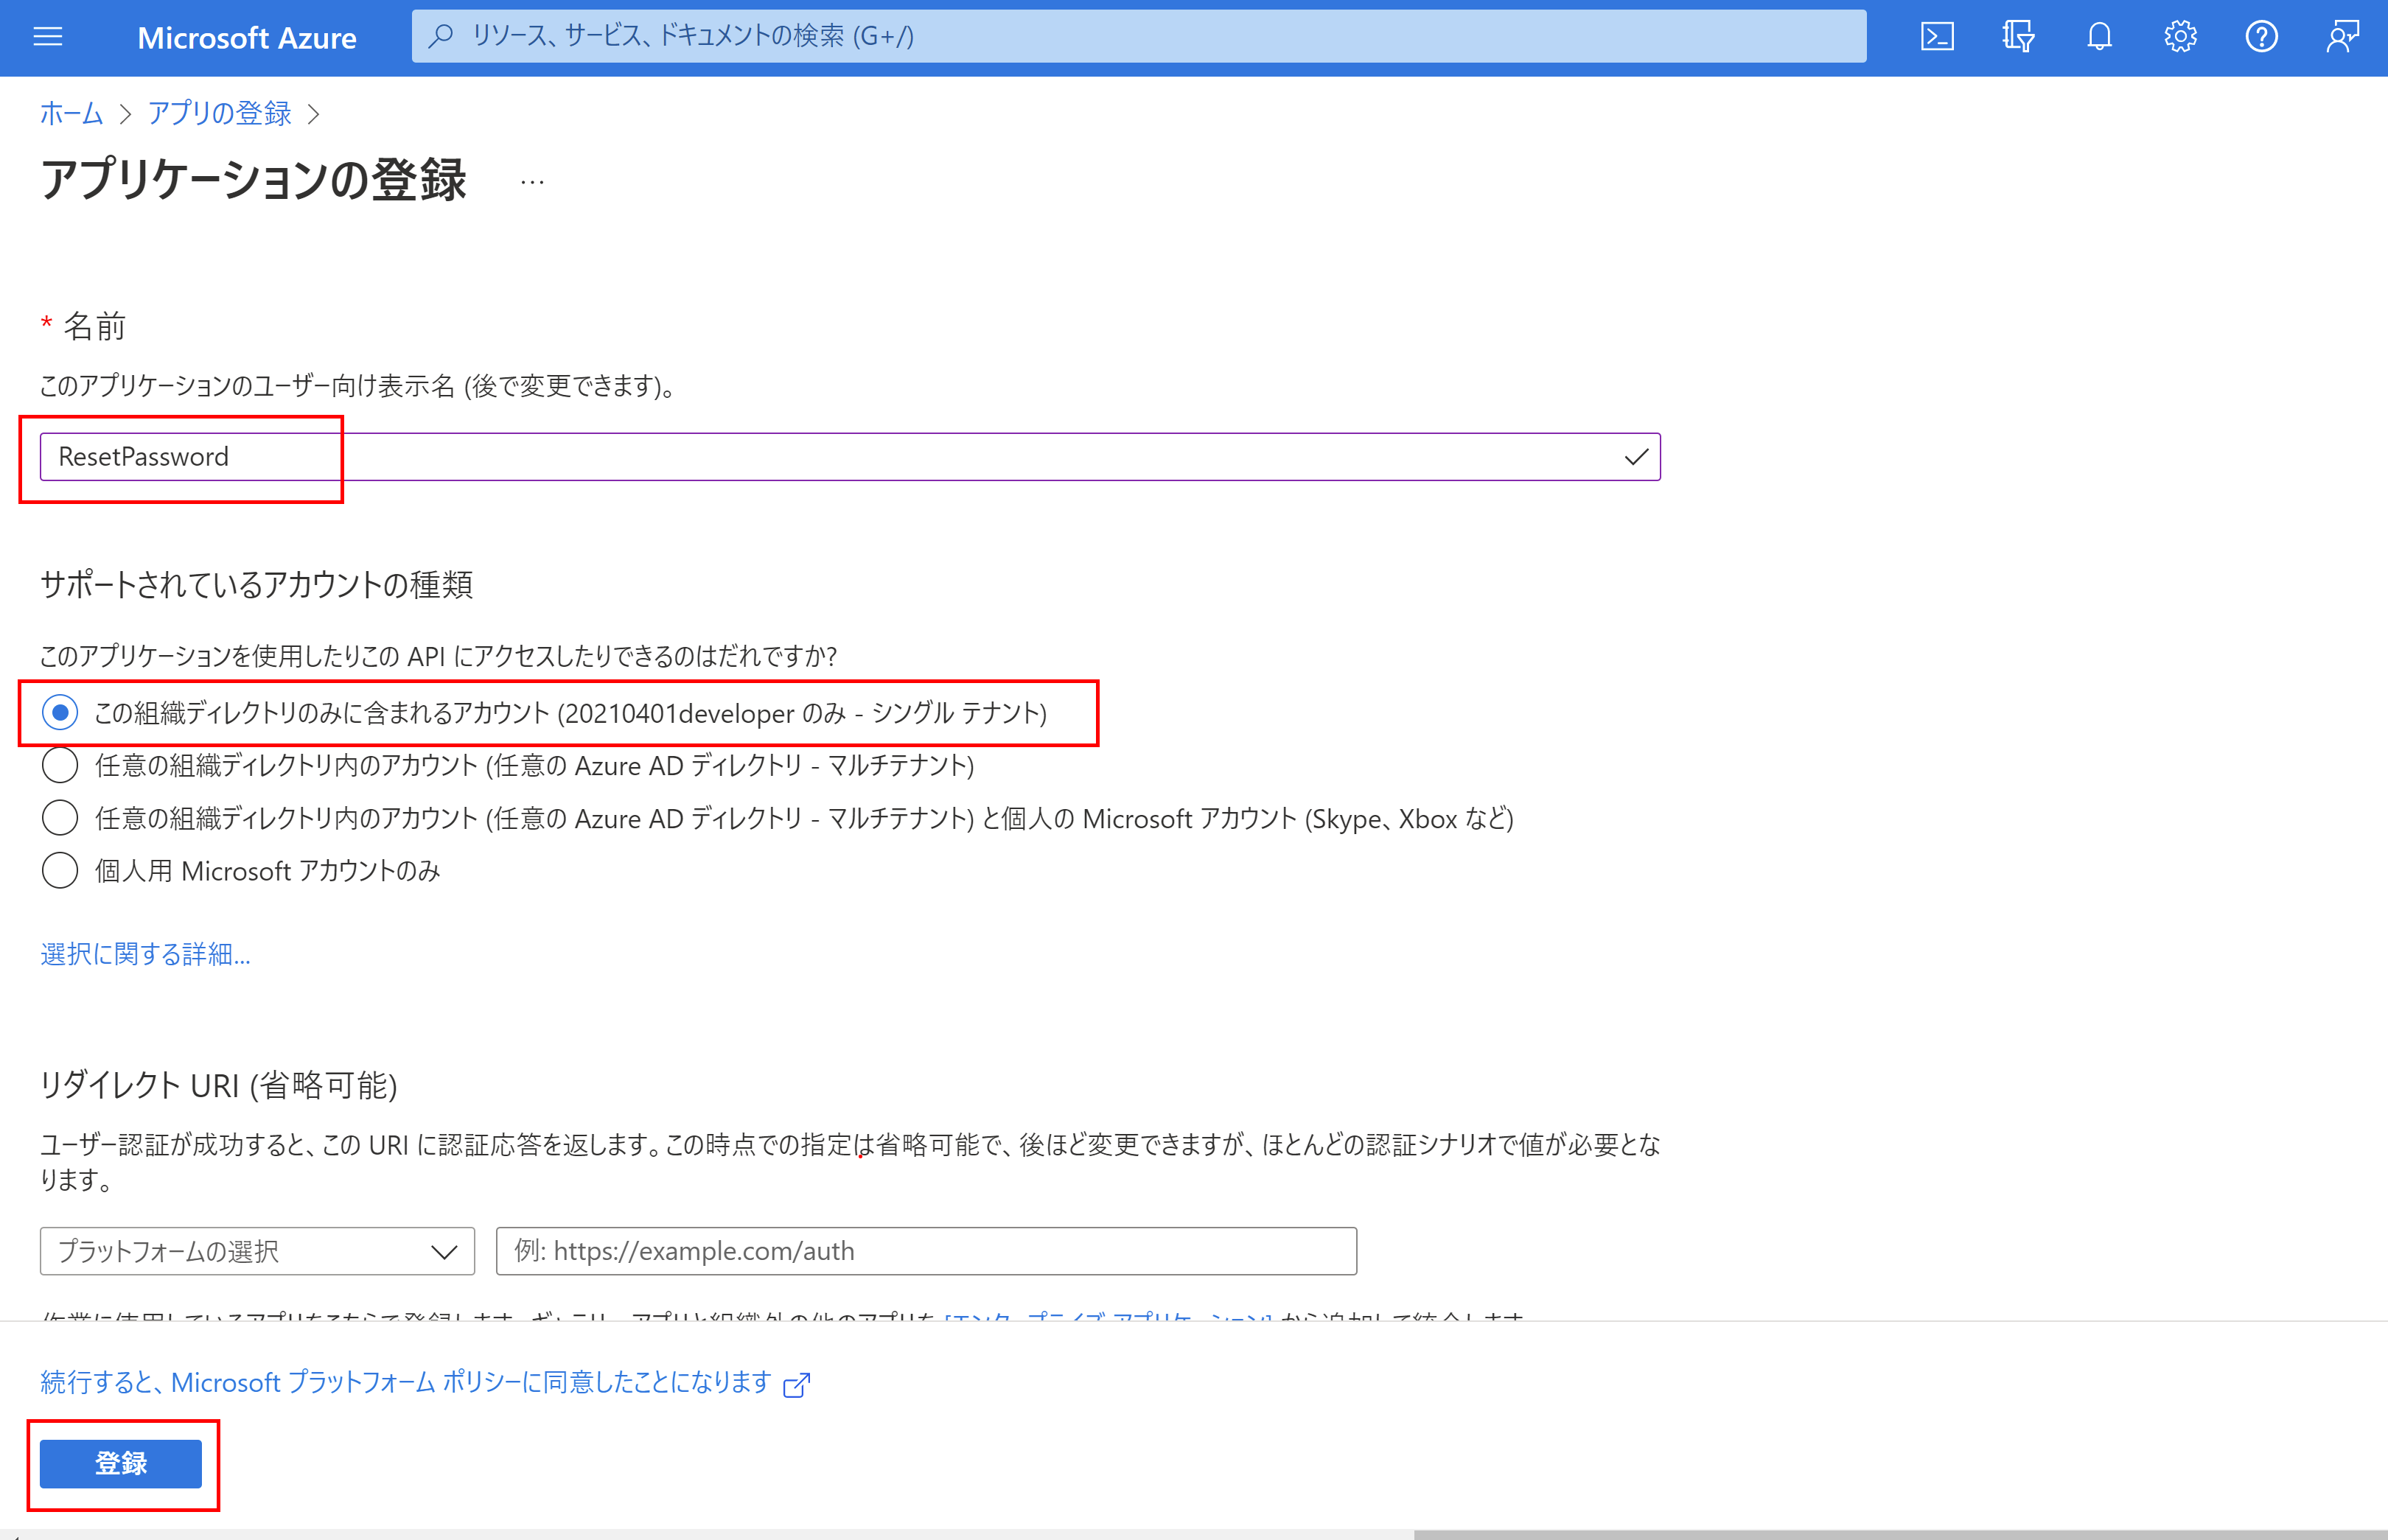2388x1540 pixels.
Task: Click the feedback person icon
Action: coord(2342,37)
